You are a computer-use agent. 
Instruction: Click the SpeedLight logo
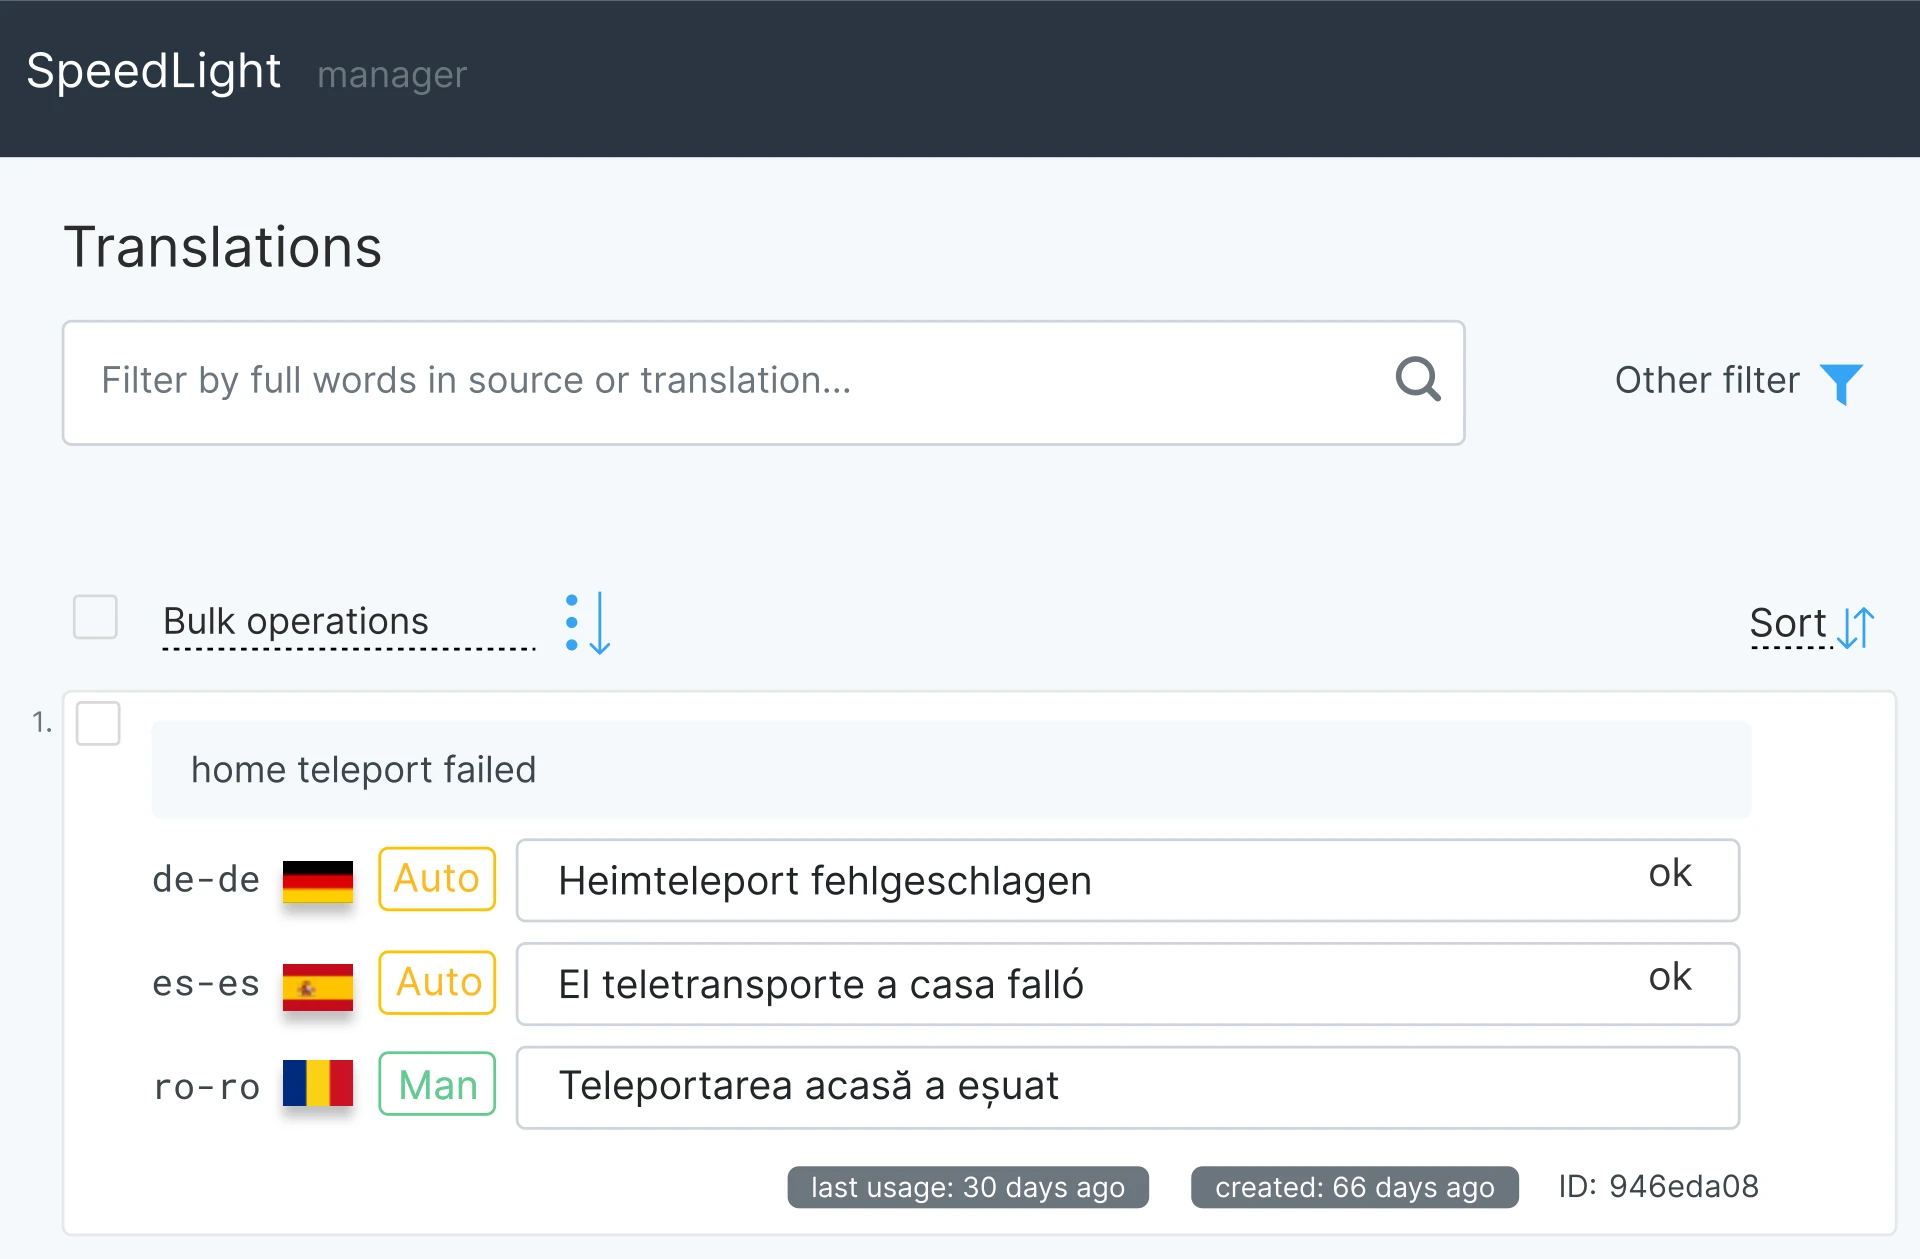click(x=153, y=71)
